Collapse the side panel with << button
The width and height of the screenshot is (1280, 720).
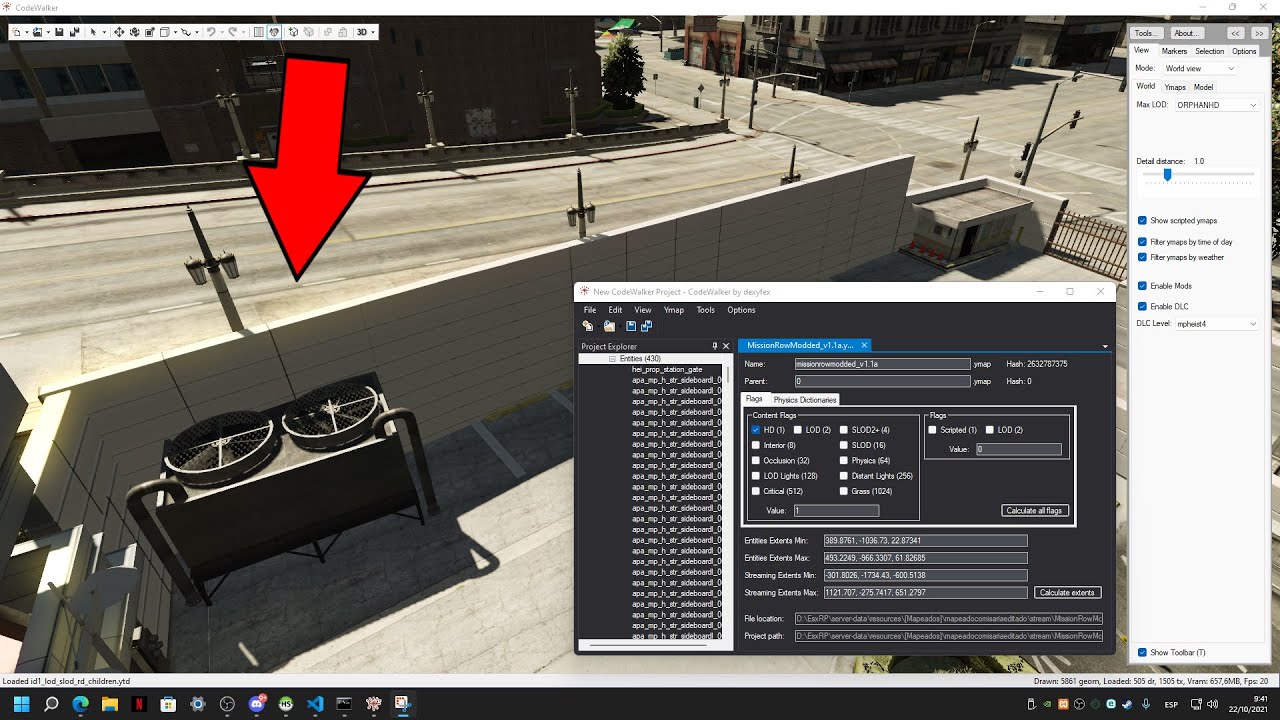pyautogui.click(x=1237, y=33)
